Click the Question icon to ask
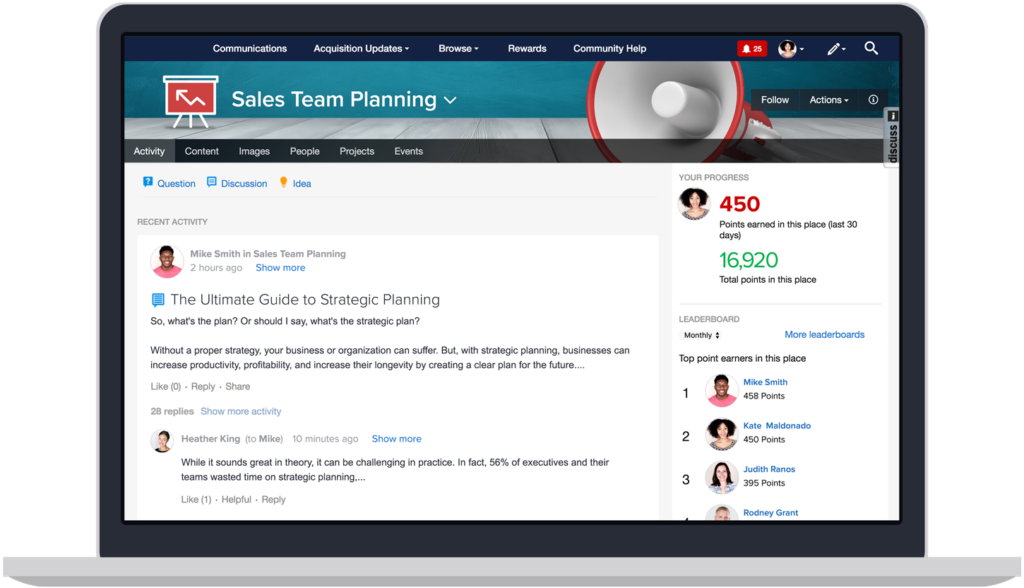This screenshot has height=588, width=1024. (148, 183)
